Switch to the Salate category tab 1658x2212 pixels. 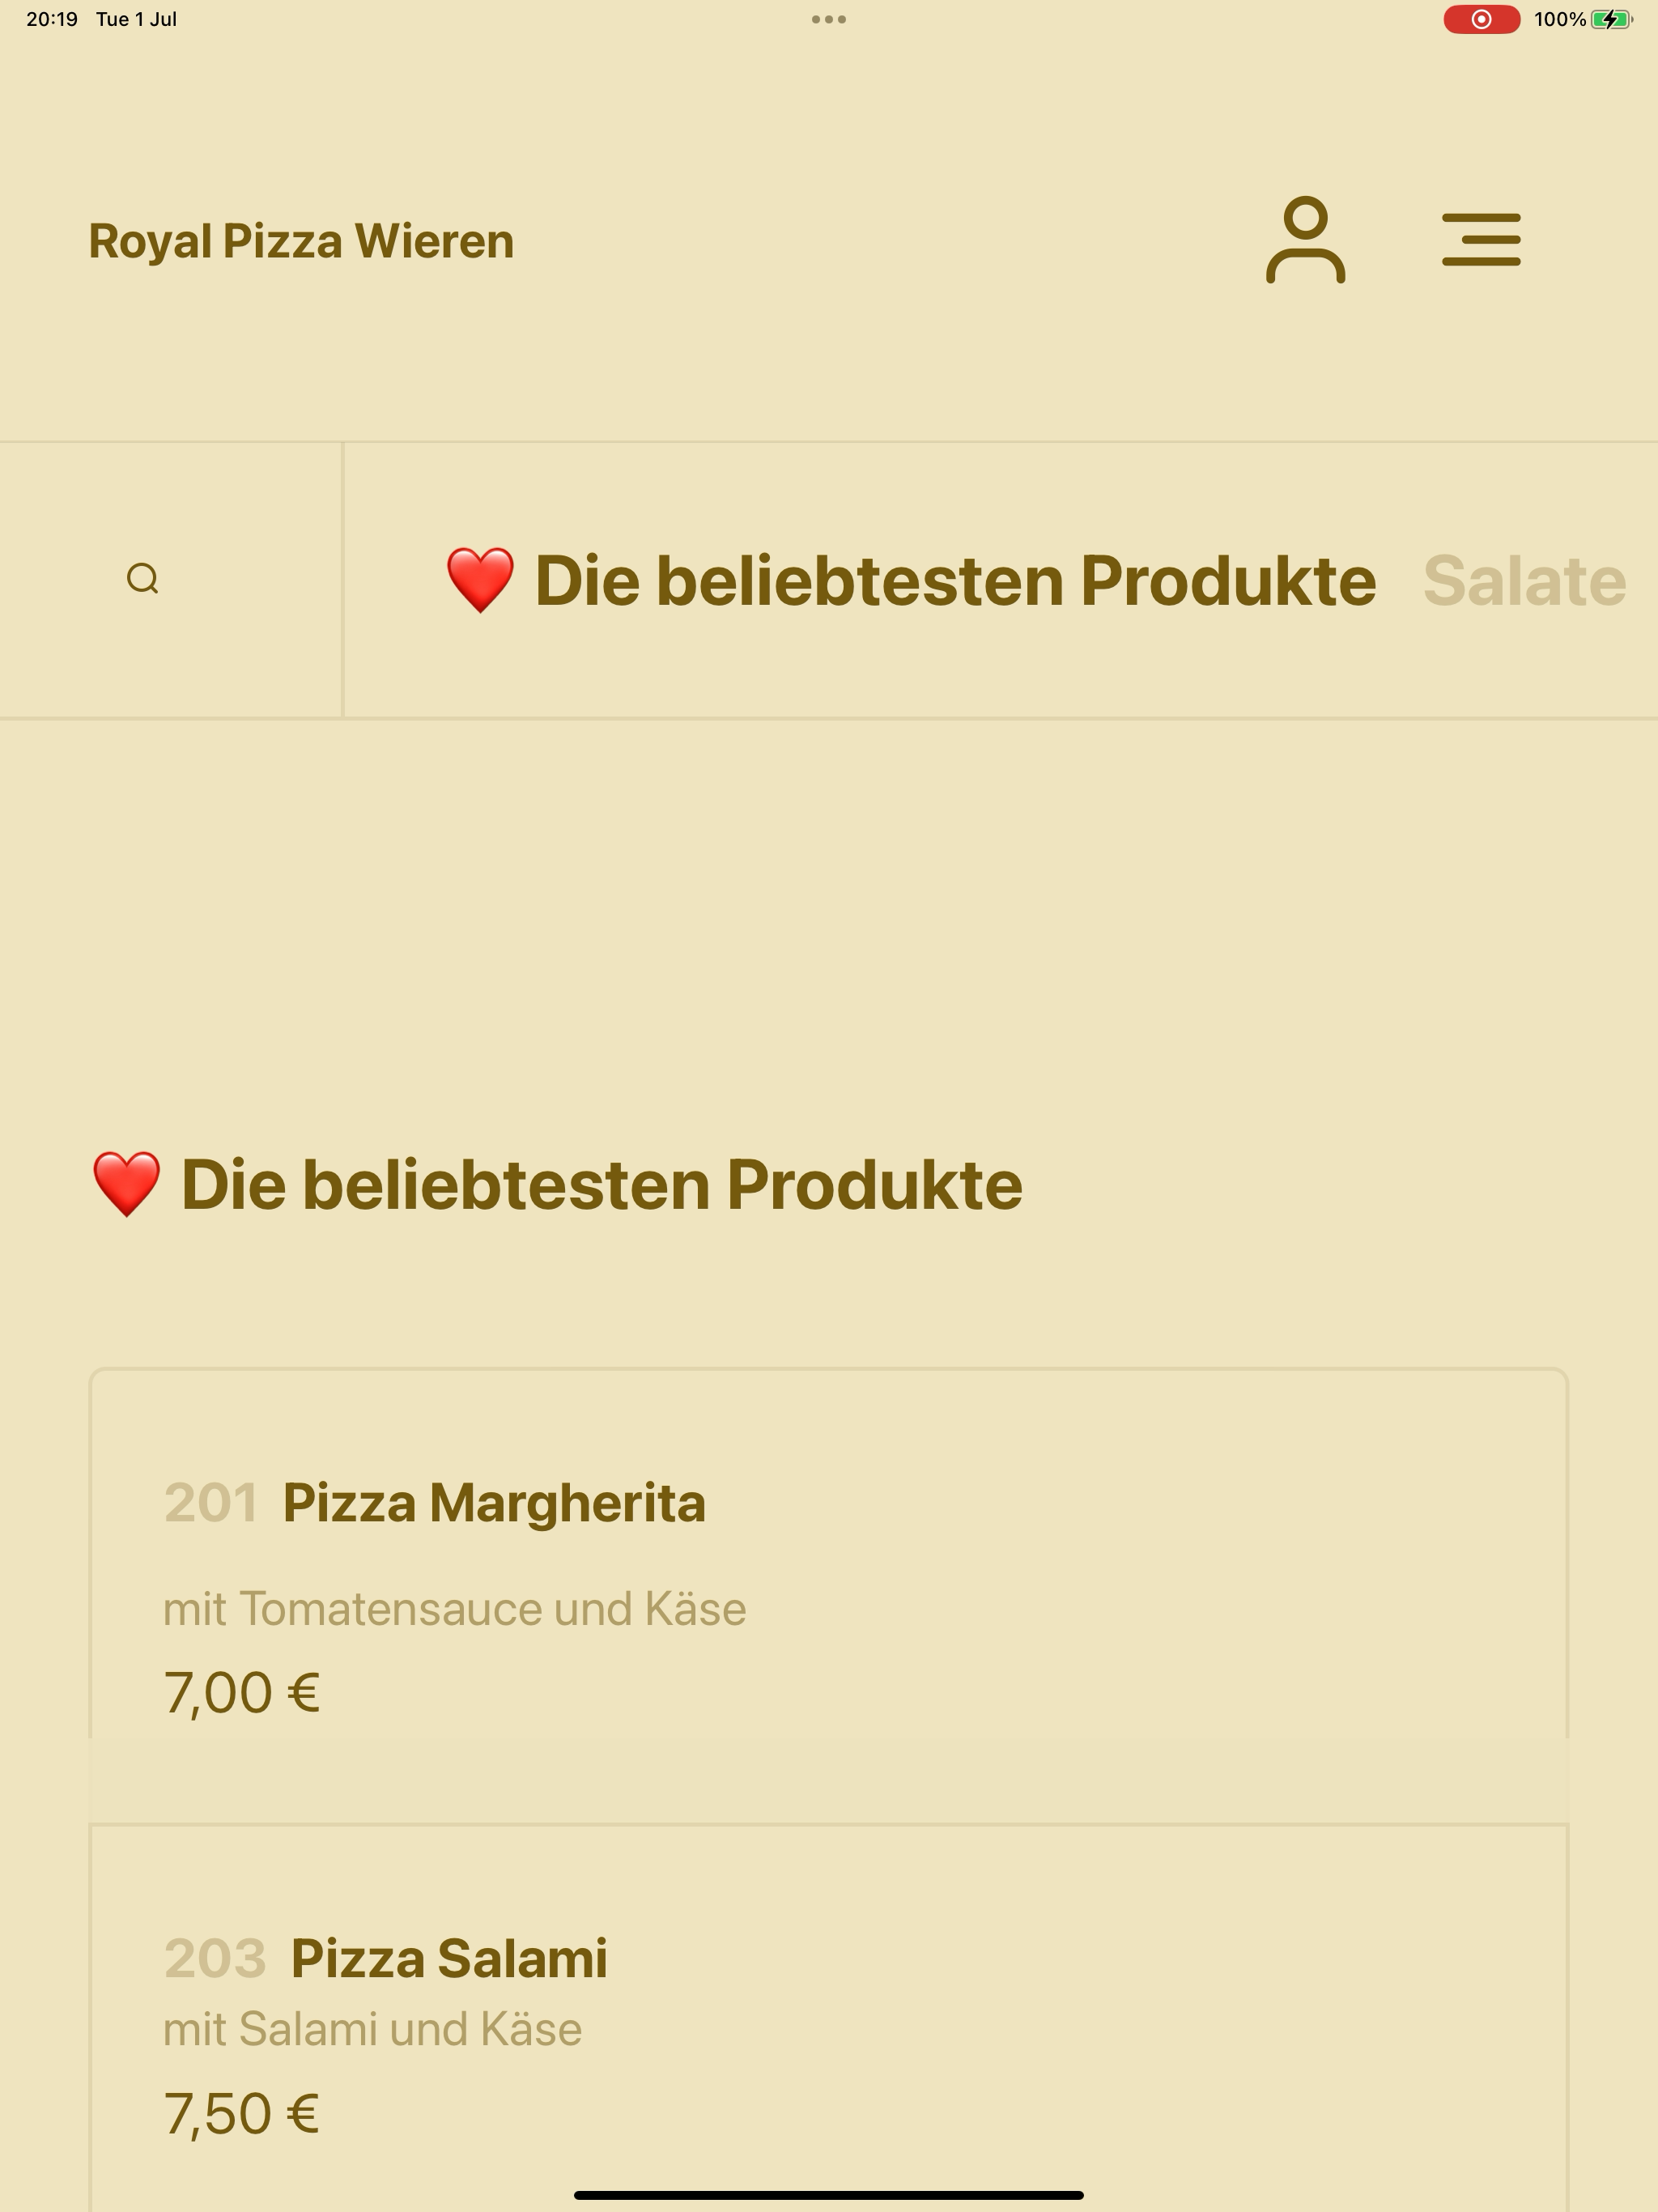point(1524,580)
